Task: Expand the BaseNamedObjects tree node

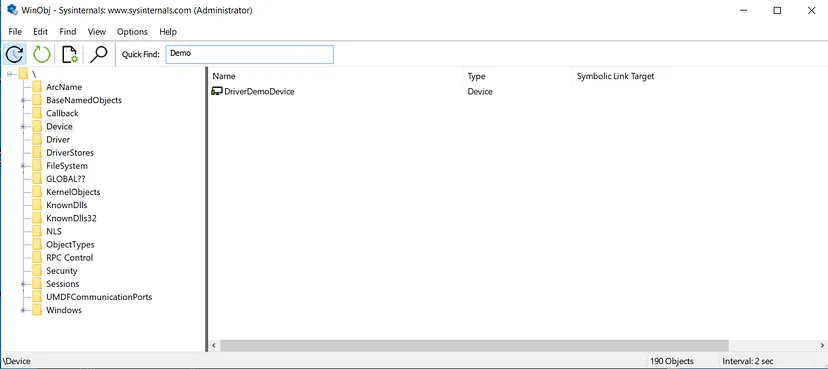Action: (x=23, y=100)
